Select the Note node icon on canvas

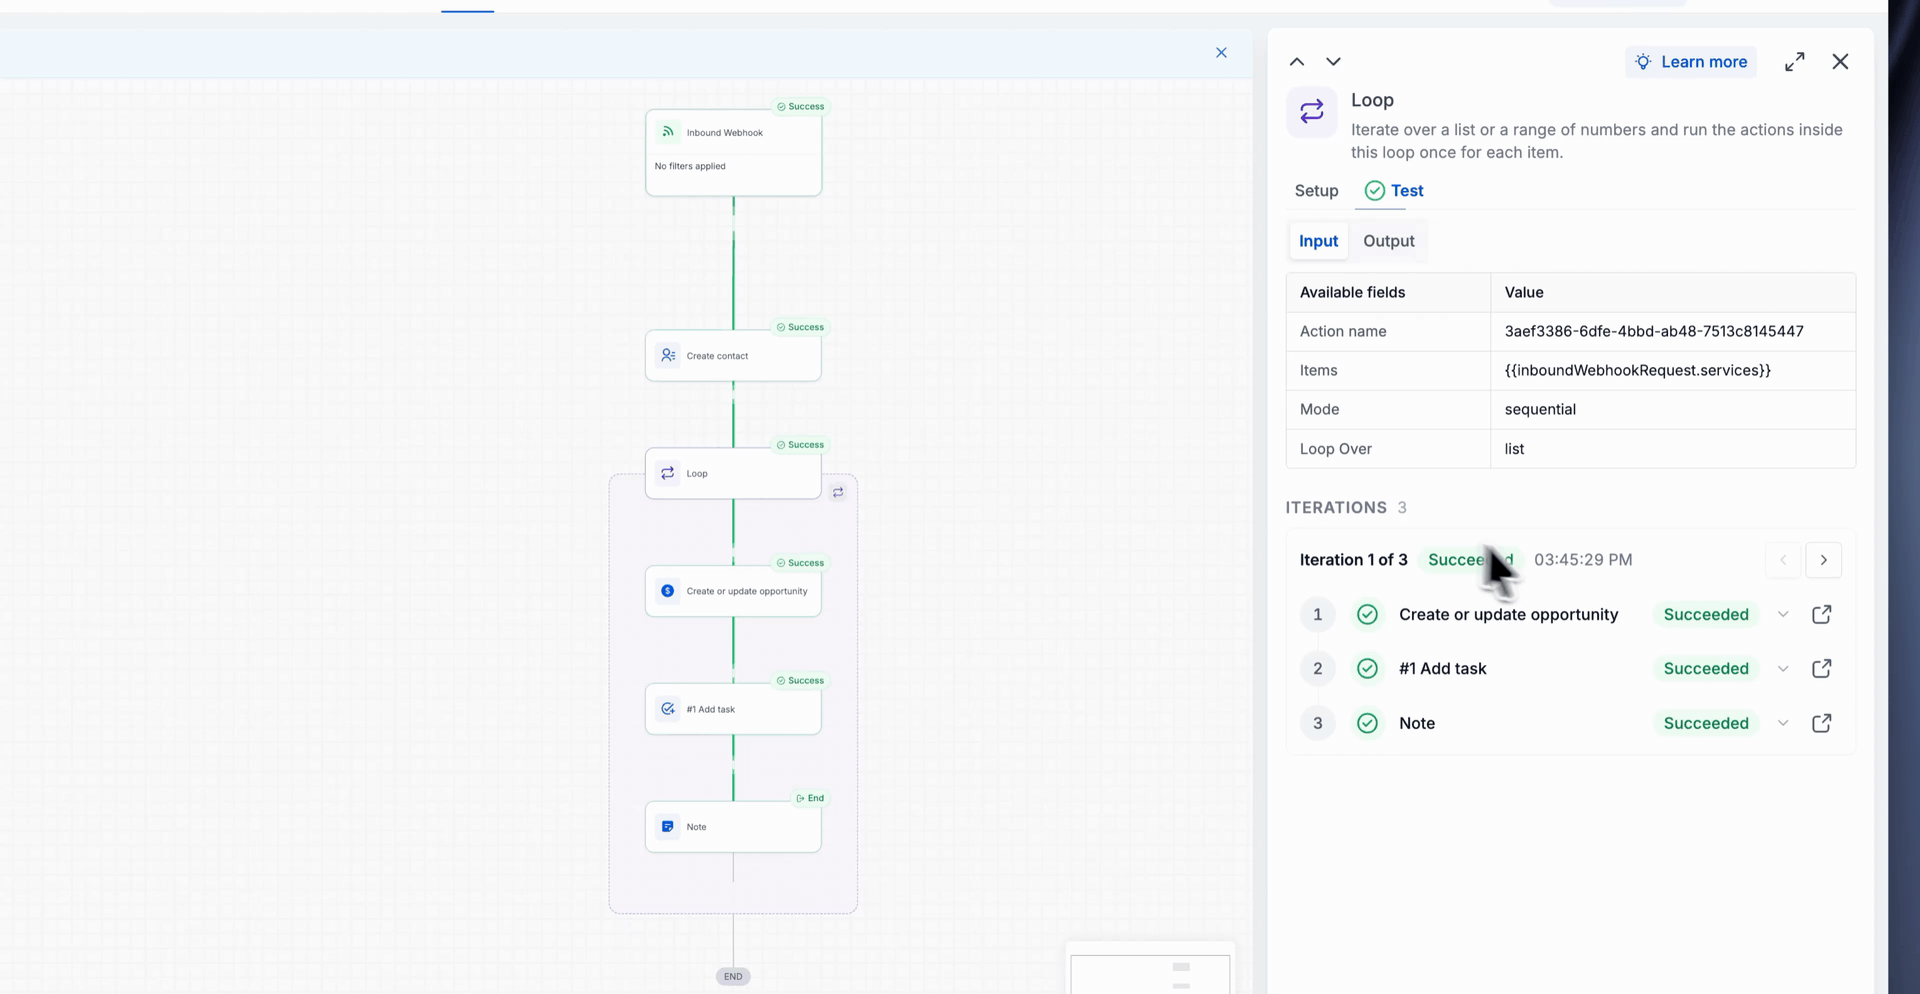point(668,826)
